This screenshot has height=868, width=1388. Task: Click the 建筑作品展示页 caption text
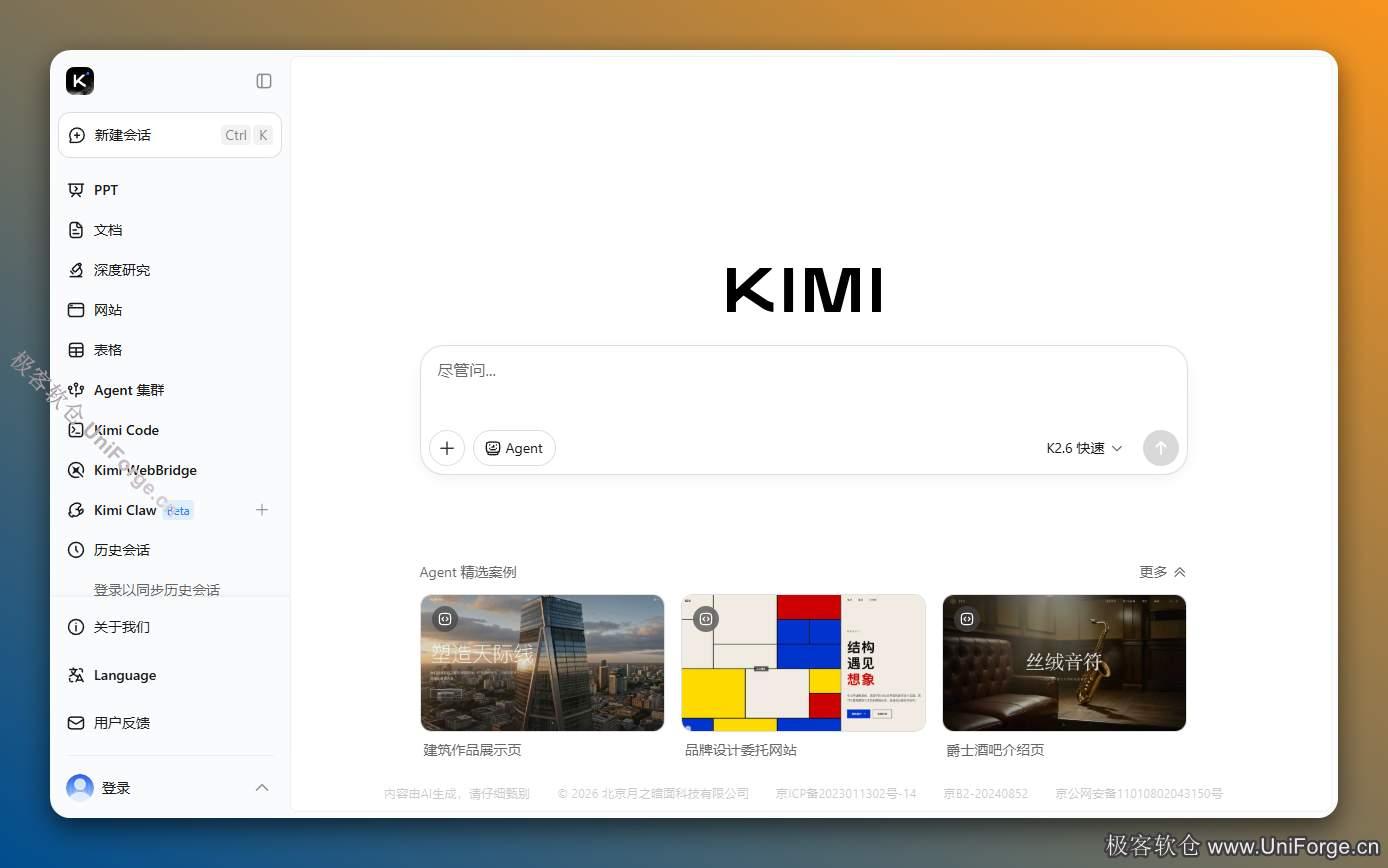(472, 750)
